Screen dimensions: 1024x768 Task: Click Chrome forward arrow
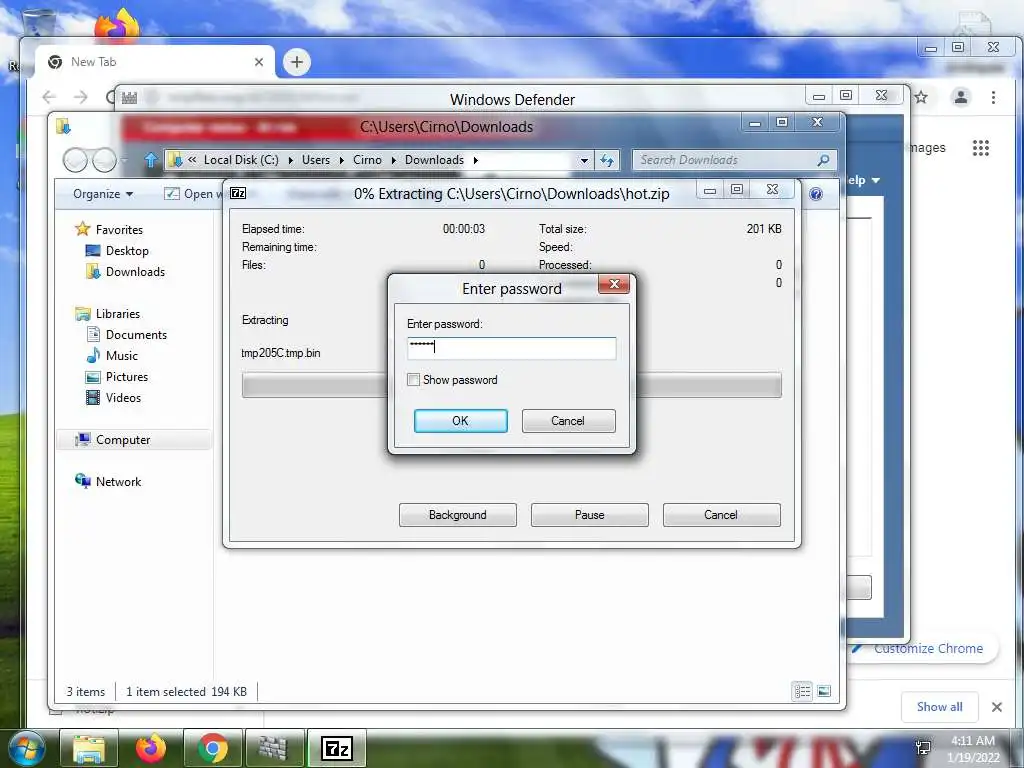coord(80,97)
